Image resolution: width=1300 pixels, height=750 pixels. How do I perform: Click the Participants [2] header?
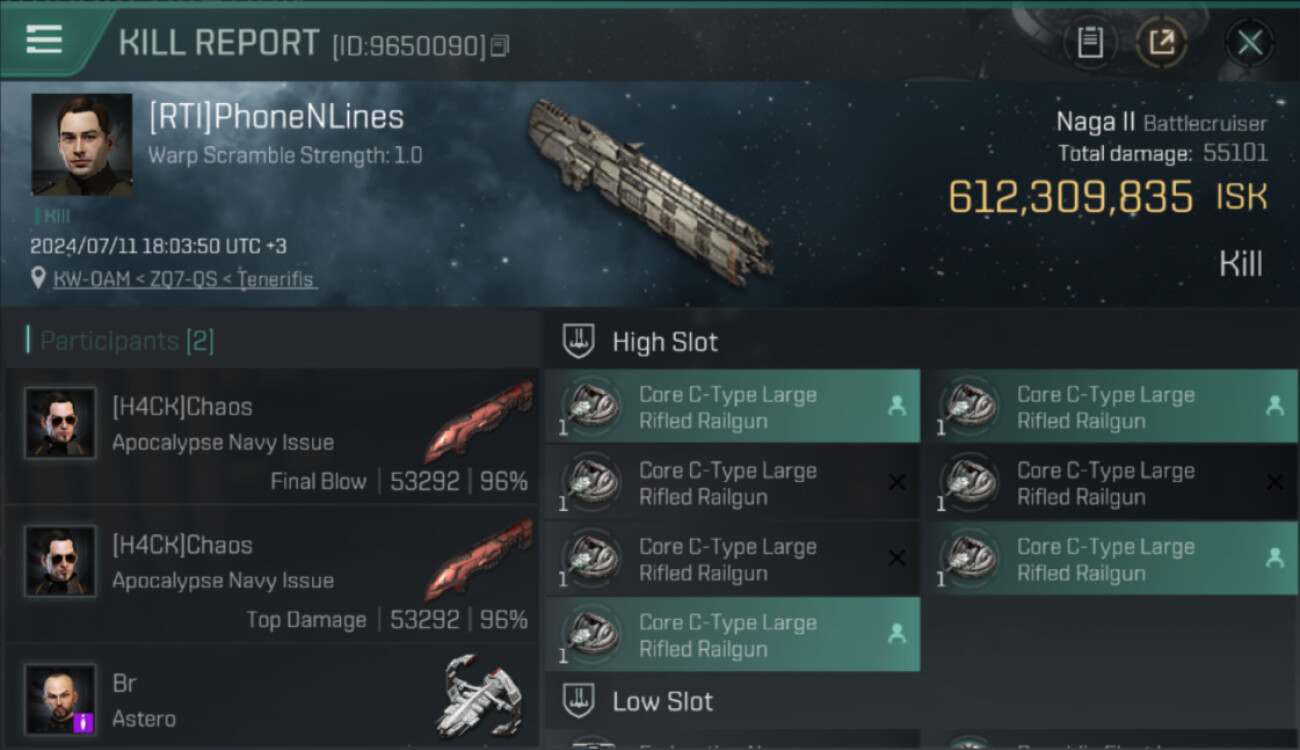pos(120,341)
